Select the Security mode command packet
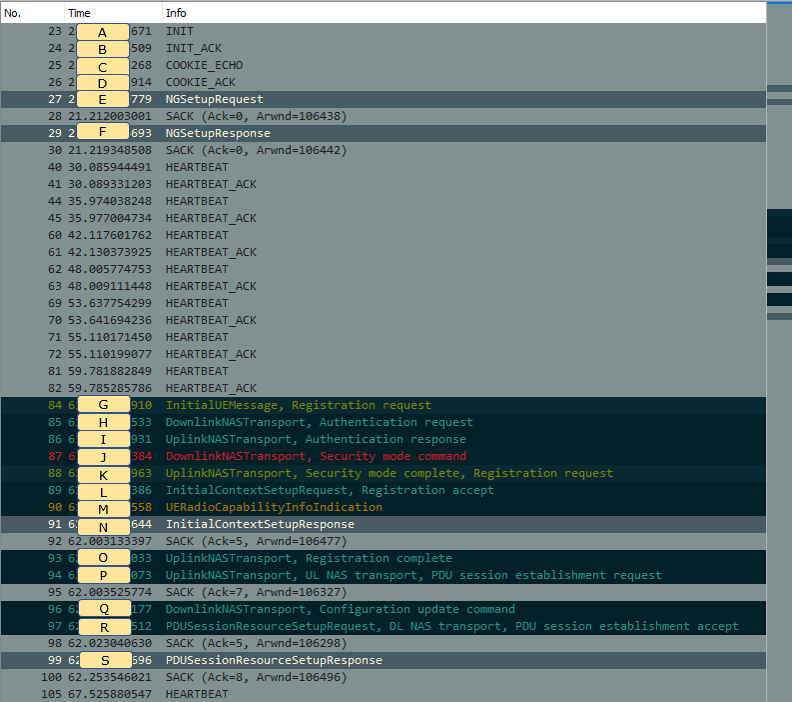 [383, 457]
